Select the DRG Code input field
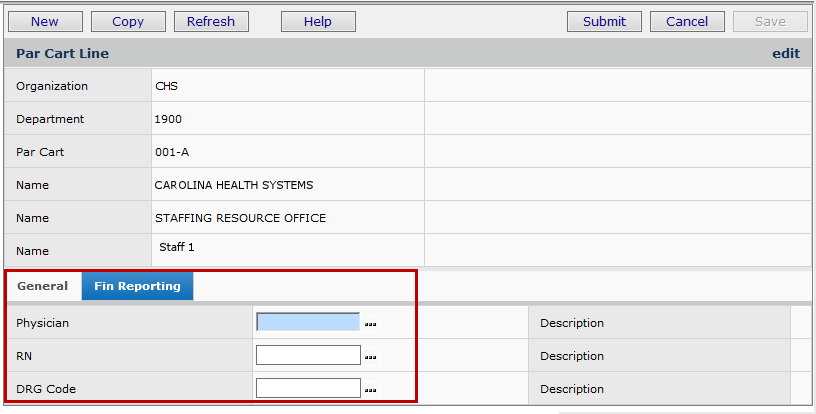 tap(308, 388)
